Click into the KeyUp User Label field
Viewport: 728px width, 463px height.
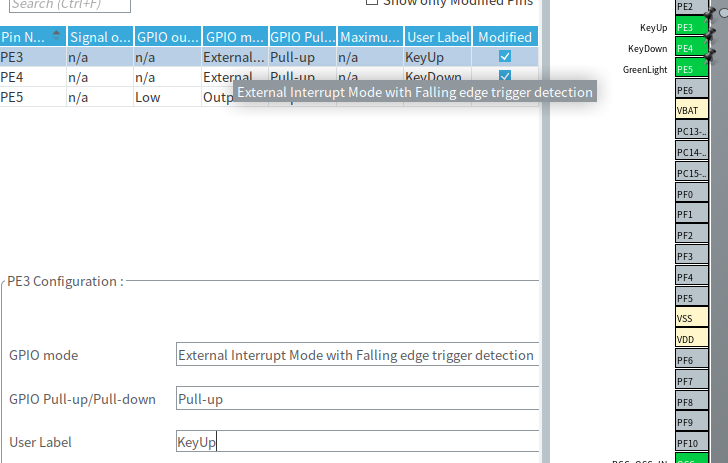pos(356,442)
